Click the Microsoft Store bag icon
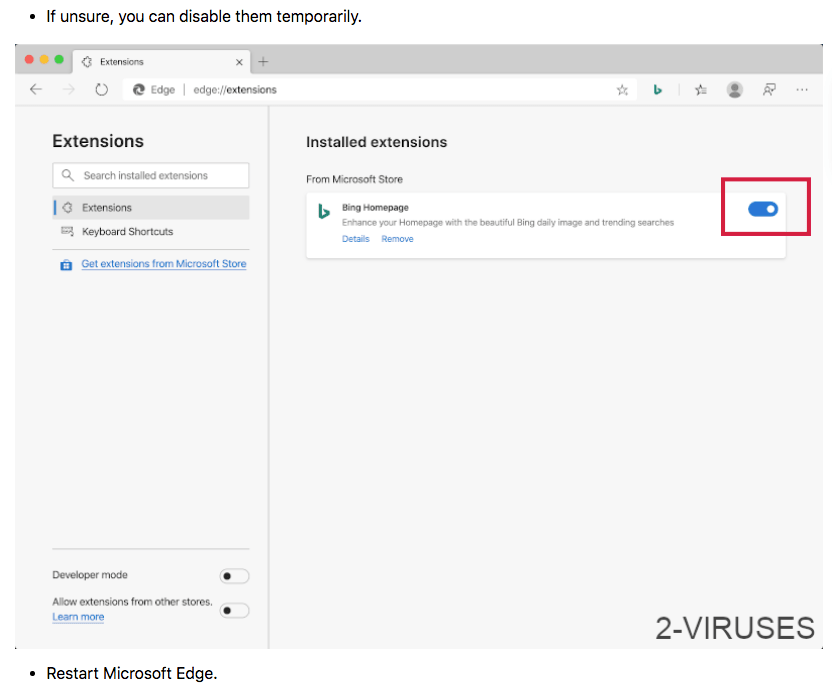 [x=66, y=265]
